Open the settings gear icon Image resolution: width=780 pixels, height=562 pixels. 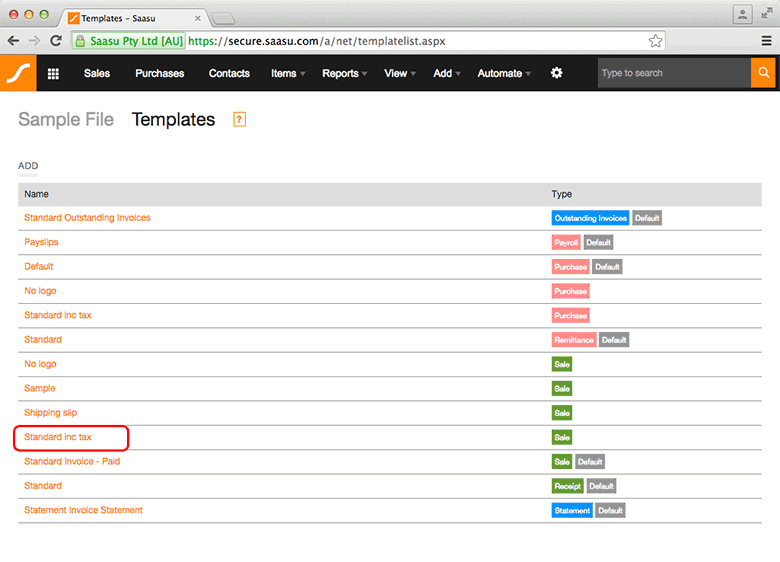[557, 73]
